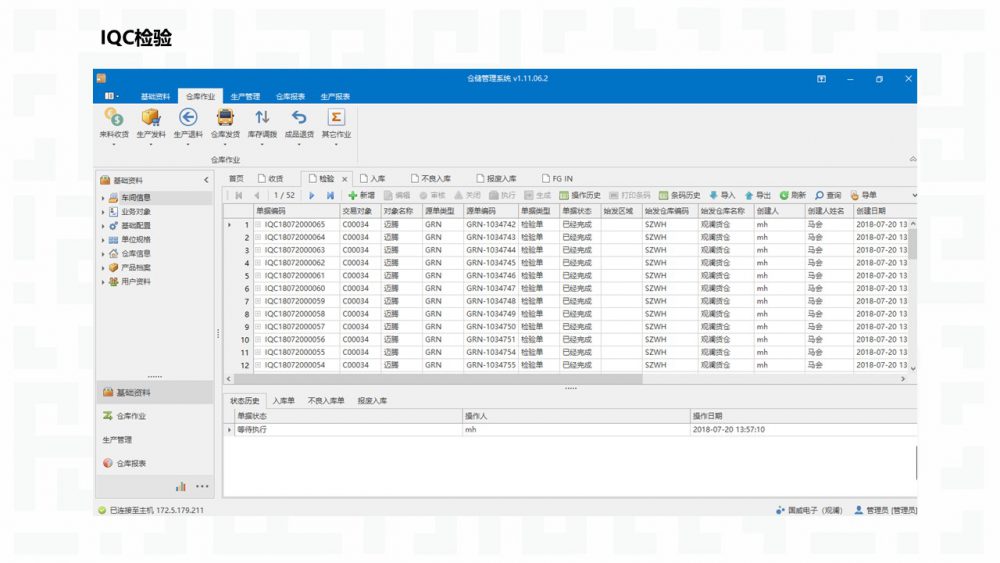Expand the 仓库信息 tree node
This screenshot has height=563, width=1000.
pyautogui.click(x=103, y=254)
